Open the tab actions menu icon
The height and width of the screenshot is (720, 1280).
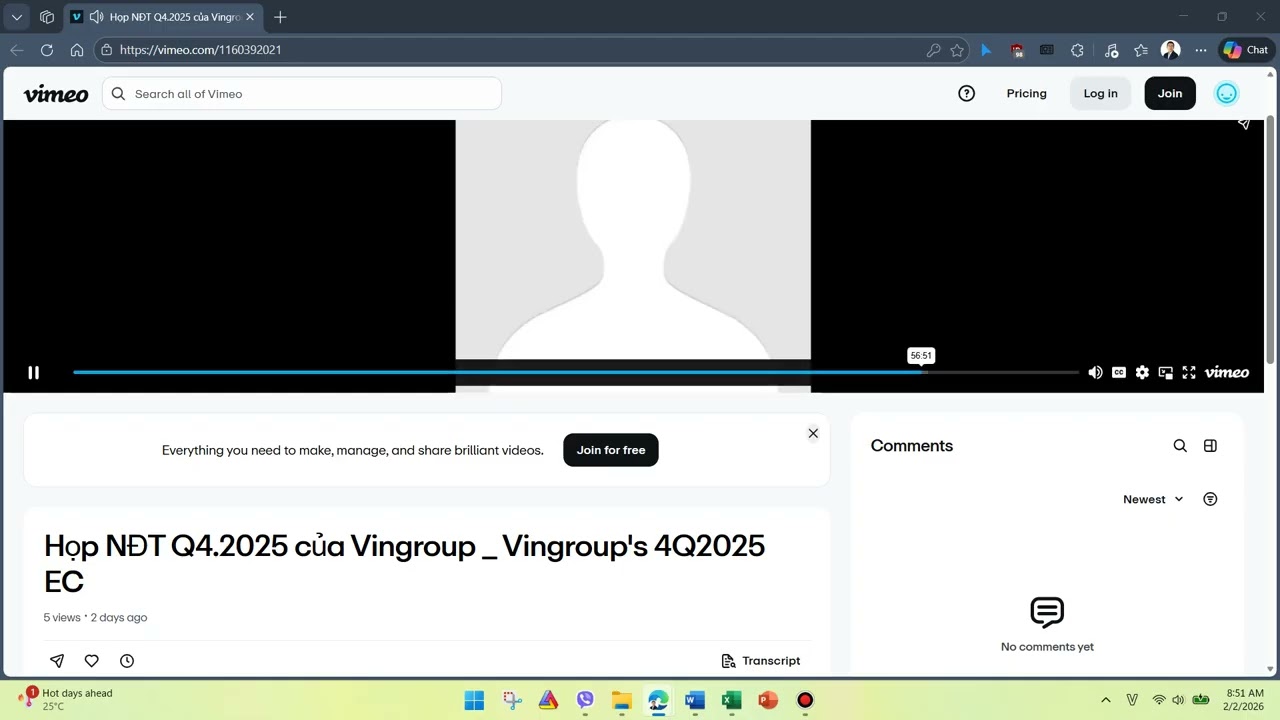click(47, 17)
